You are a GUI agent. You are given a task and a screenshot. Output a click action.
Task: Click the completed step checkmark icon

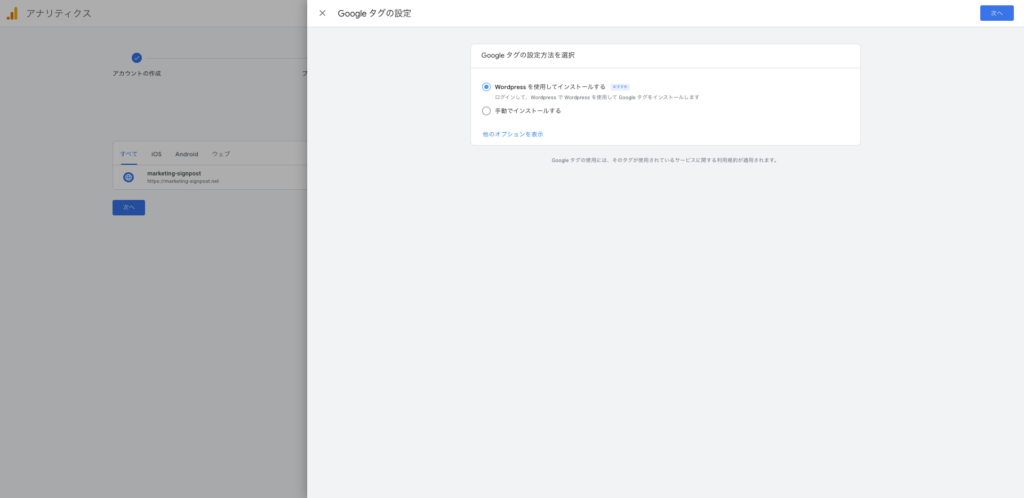[136, 58]
